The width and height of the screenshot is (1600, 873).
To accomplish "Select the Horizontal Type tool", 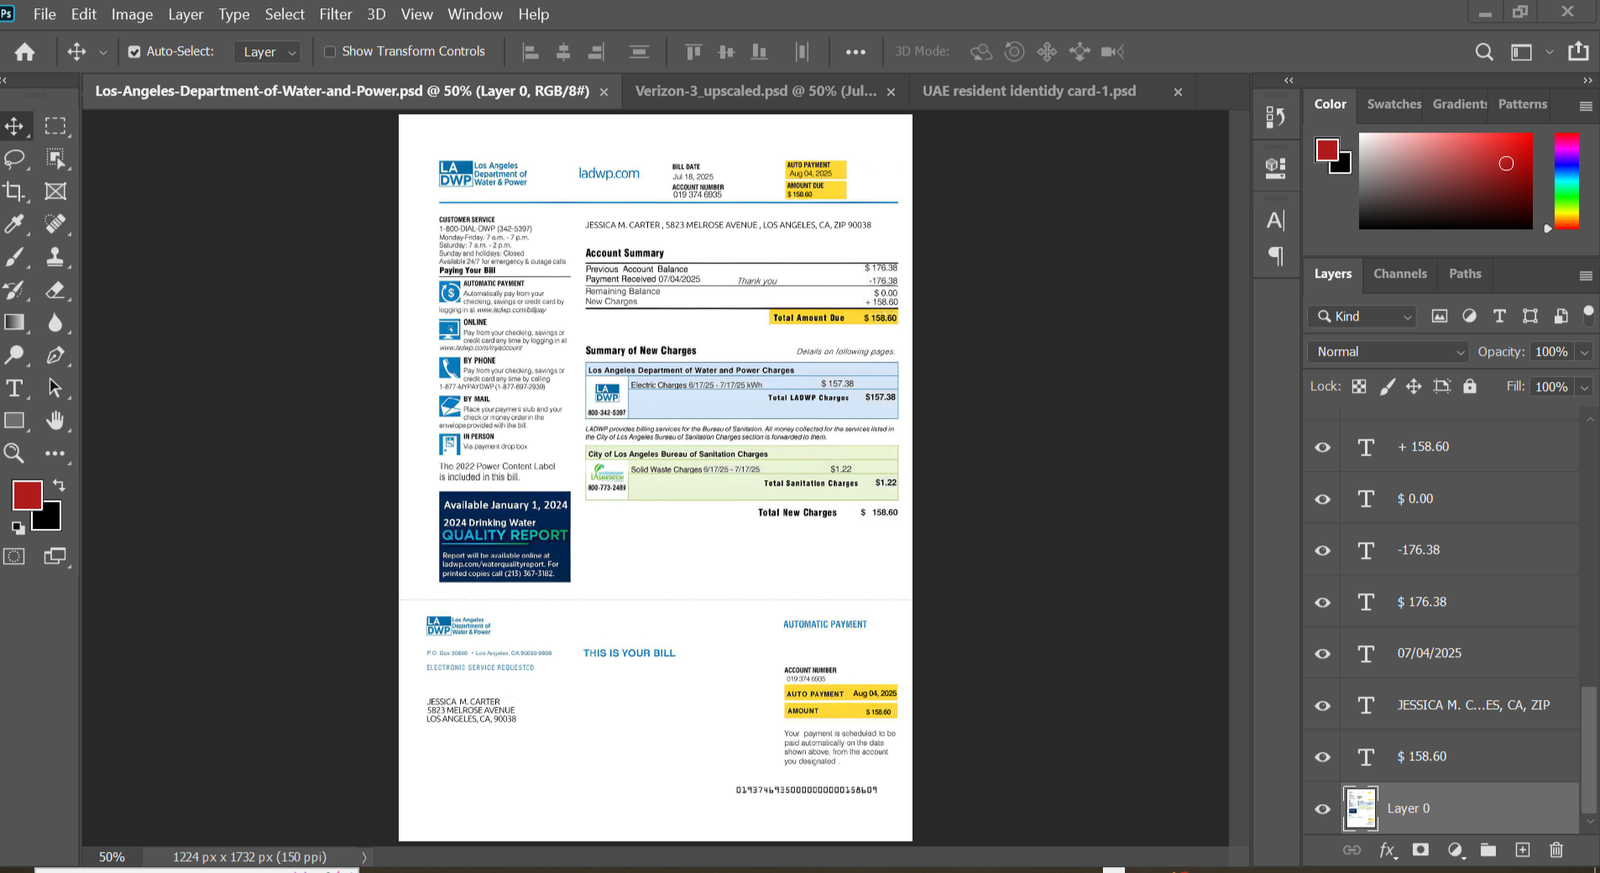I will (15, 388).
